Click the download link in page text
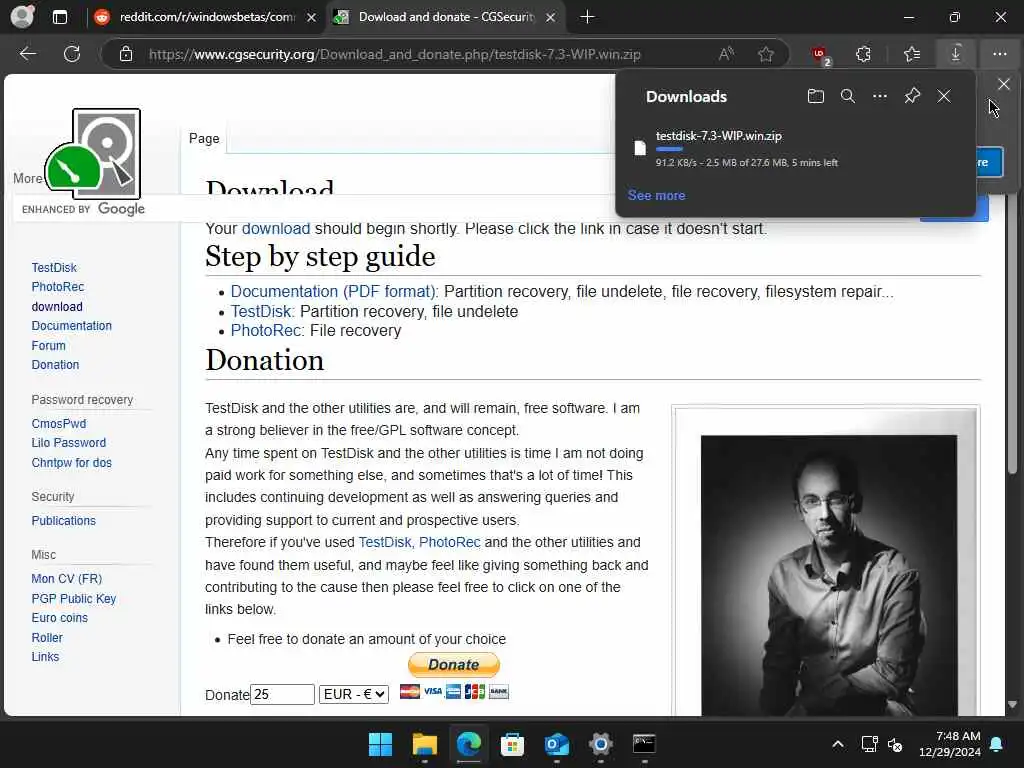Screen dimensions: 1024x768 point(276,229)
